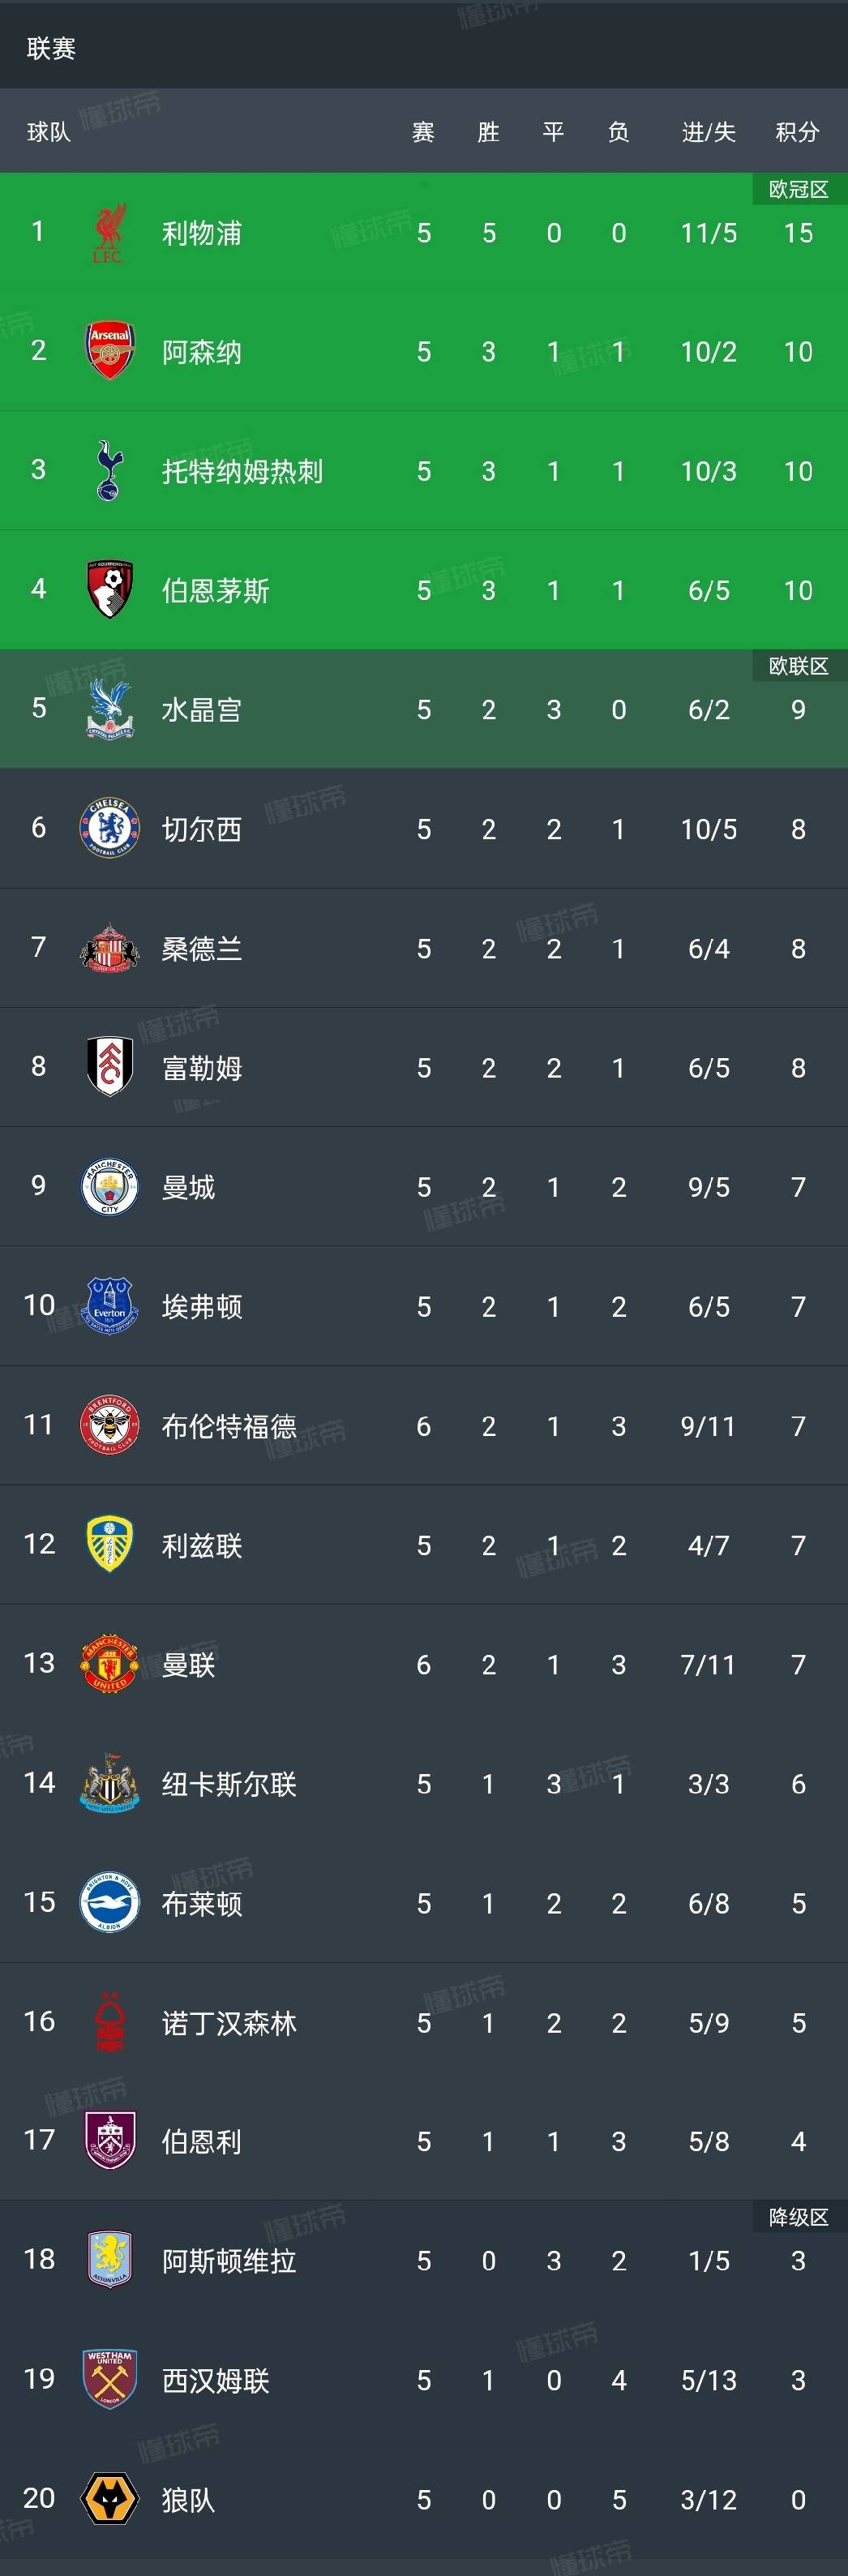Open the Manchester City club logo
The width and height of the screenshot is (848, 2576).
[x=110, y=1186]
